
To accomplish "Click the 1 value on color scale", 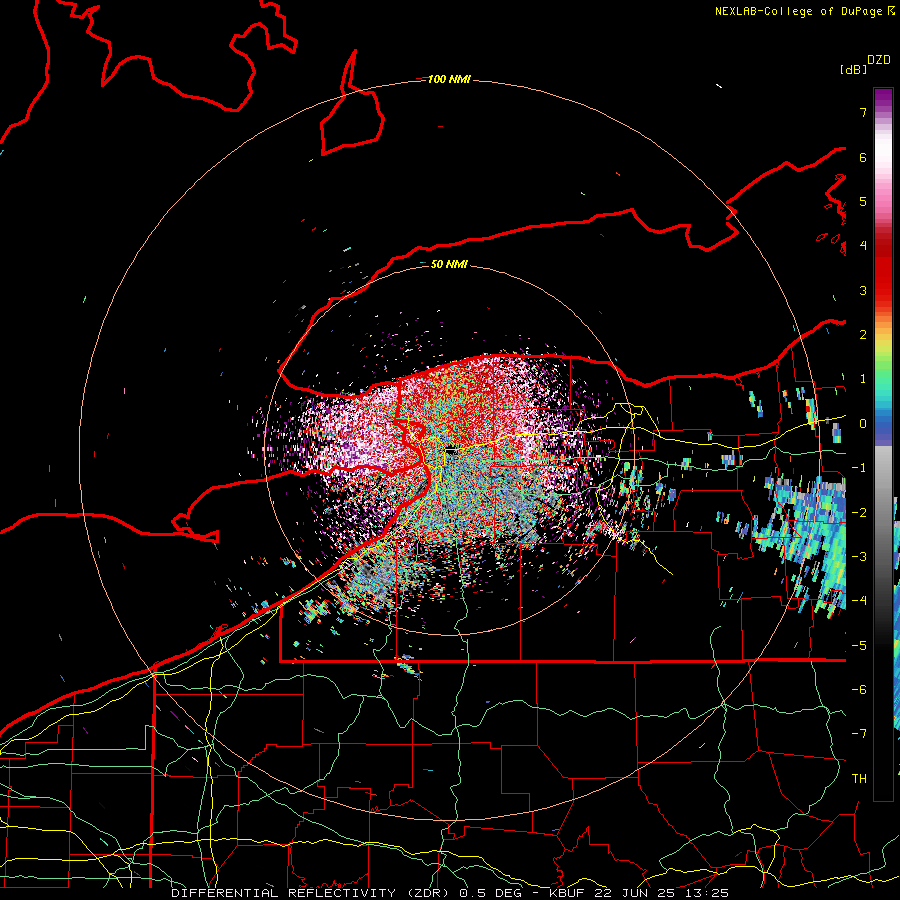I will pos(863,379).
